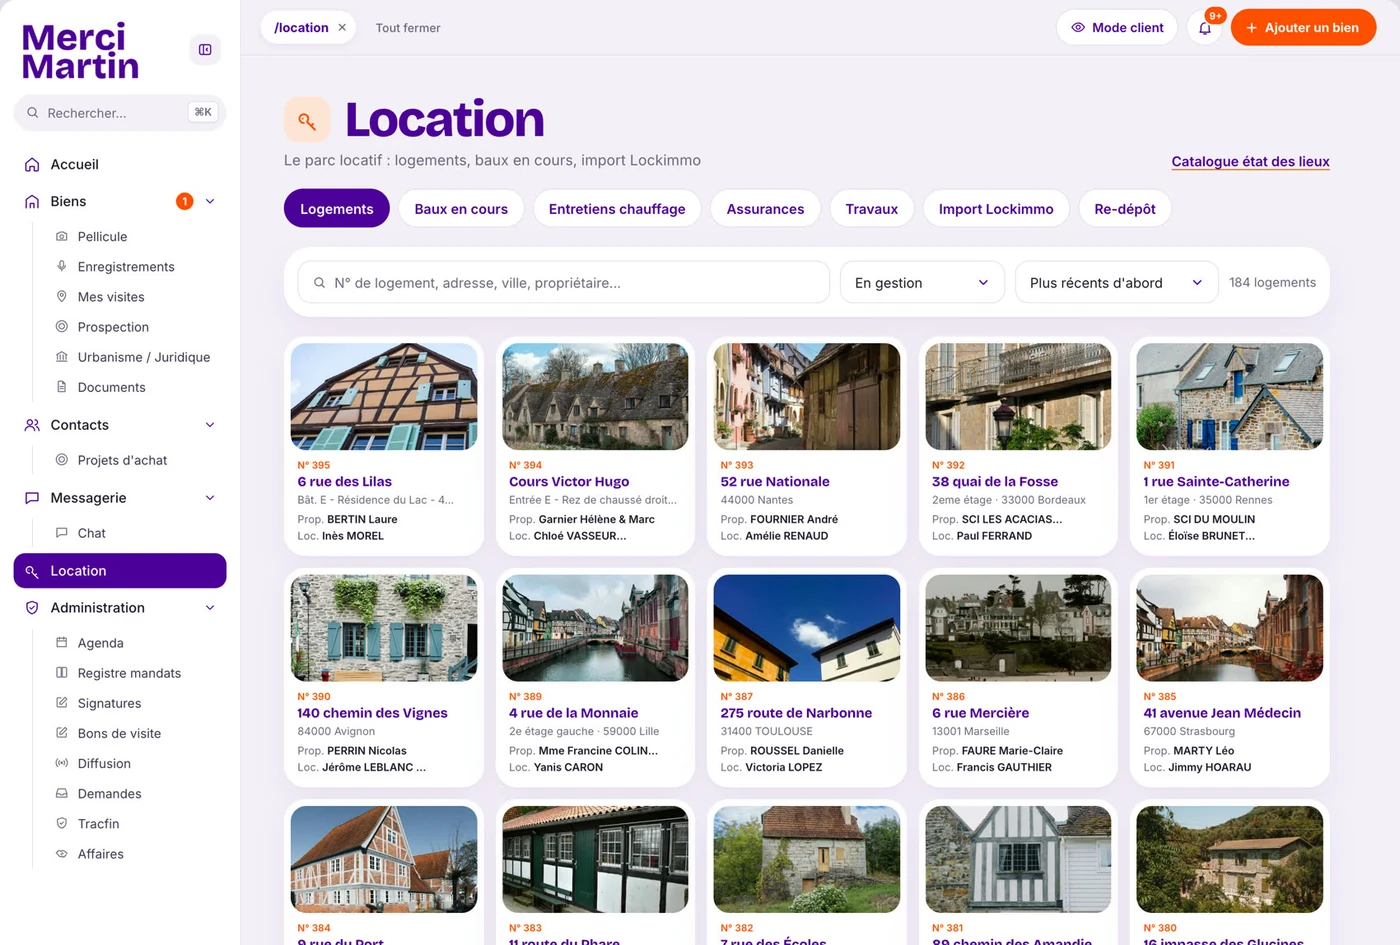Collapse the sidebar with the panel icon
The image size is (1400, 945).
205,49
